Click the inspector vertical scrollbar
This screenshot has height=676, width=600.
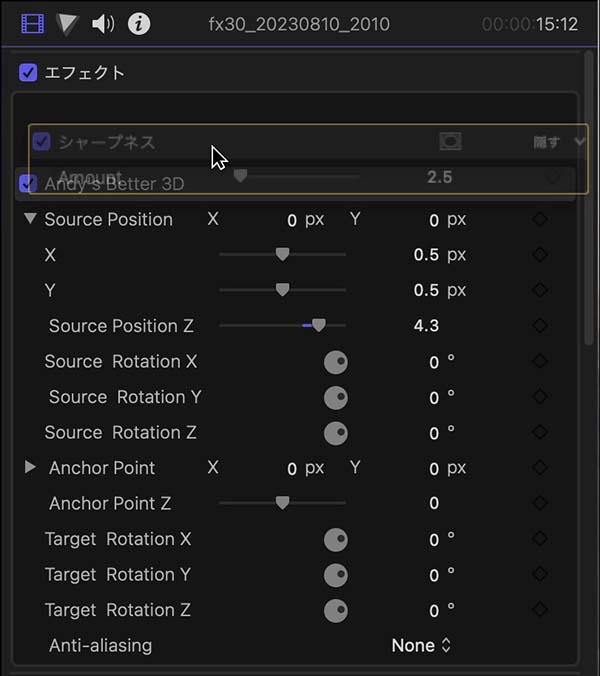[589, 198]
